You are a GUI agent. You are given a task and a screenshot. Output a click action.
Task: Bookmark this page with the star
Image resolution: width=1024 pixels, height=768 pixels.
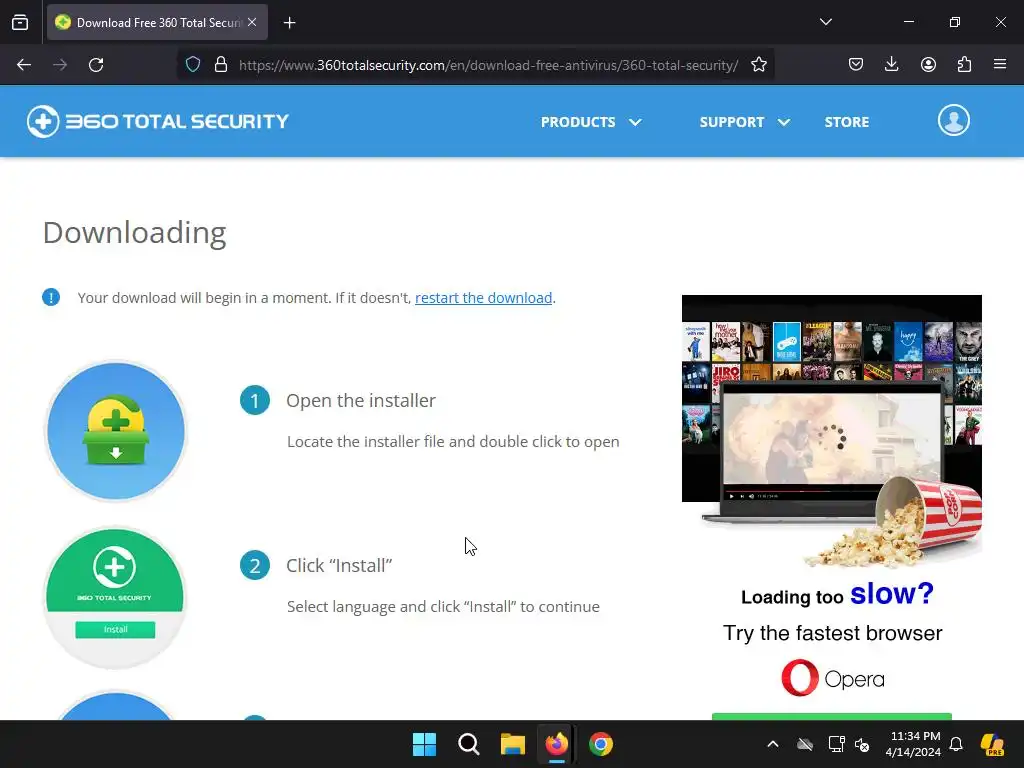[759, 65]
